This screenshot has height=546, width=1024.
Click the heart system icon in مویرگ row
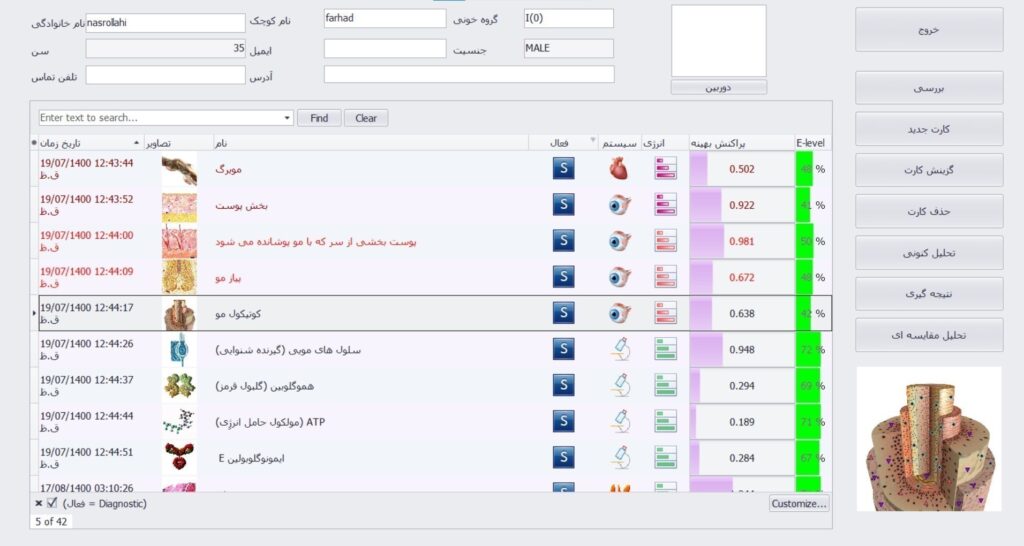(x=618, y=169)
